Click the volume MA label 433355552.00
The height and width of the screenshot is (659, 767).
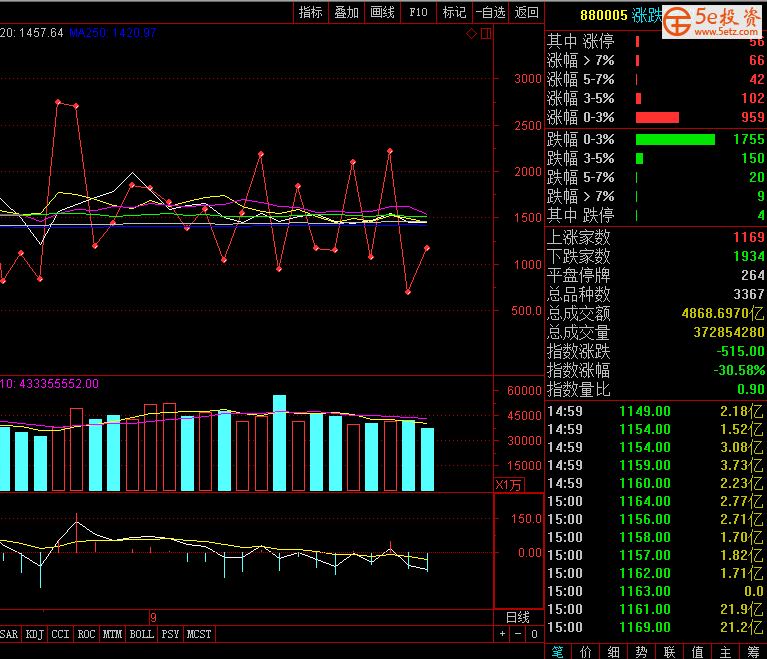(x=49, y=384)
